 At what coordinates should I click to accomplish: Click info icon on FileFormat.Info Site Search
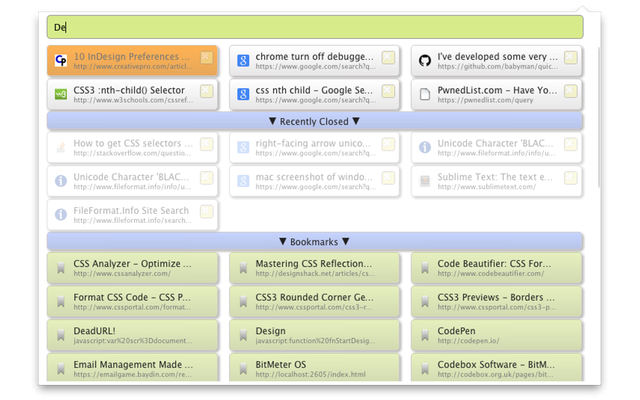[61, 214]
